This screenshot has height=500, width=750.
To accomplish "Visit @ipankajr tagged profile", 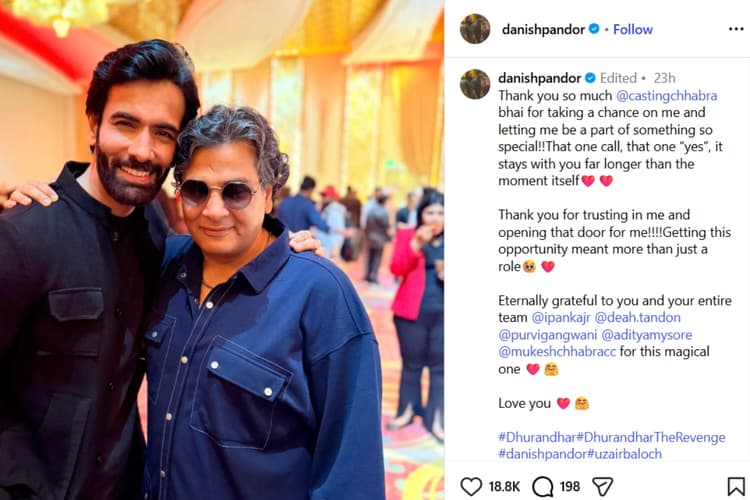I will pyautogui.click(x=561, y=318).
